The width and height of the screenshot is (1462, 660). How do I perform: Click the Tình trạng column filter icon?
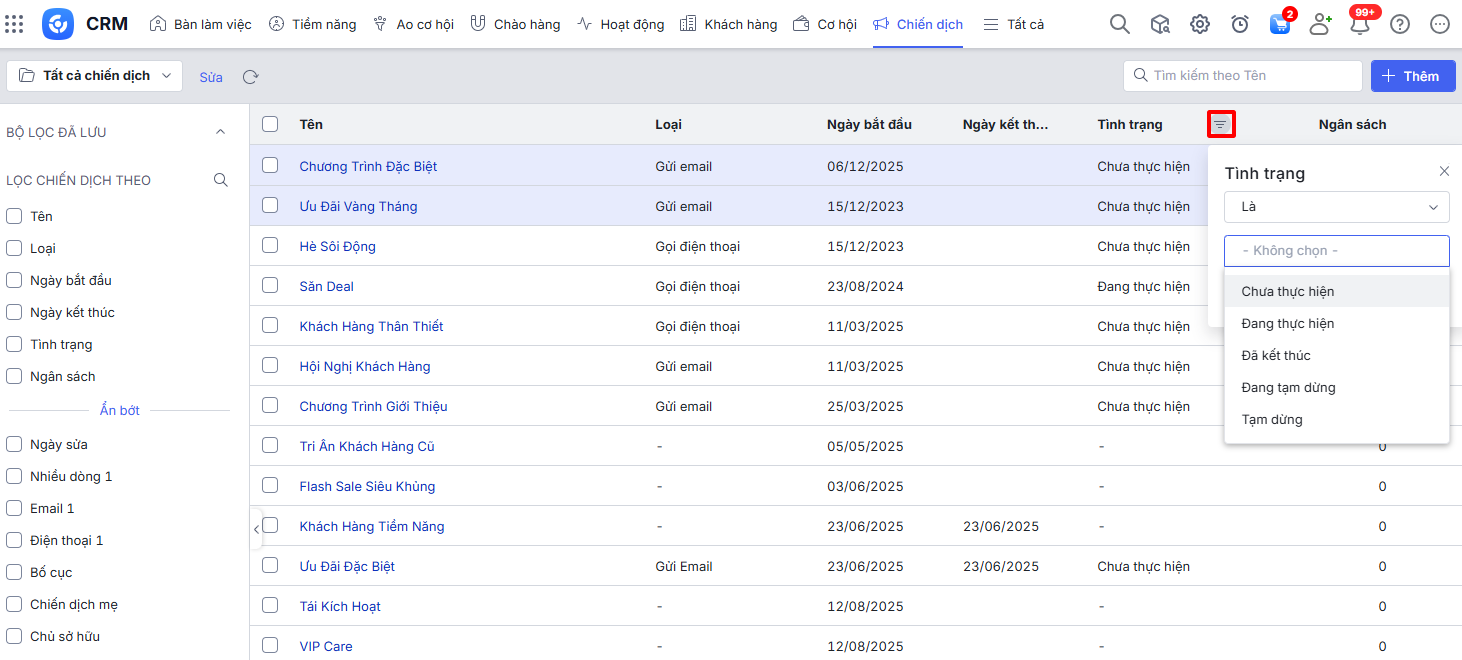click(x=1221, y=124)
